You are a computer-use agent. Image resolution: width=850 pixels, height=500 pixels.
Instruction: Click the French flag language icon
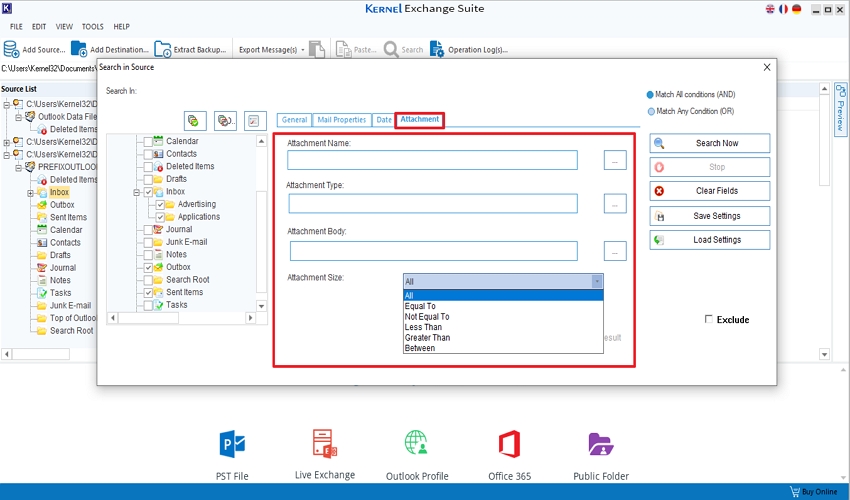pos(783,9)
